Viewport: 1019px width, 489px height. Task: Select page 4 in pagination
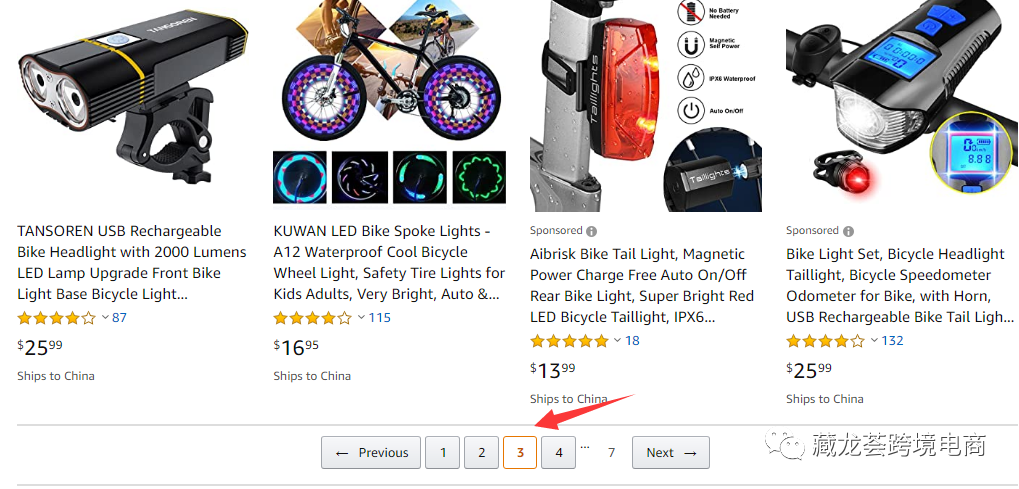click(559, 453)
